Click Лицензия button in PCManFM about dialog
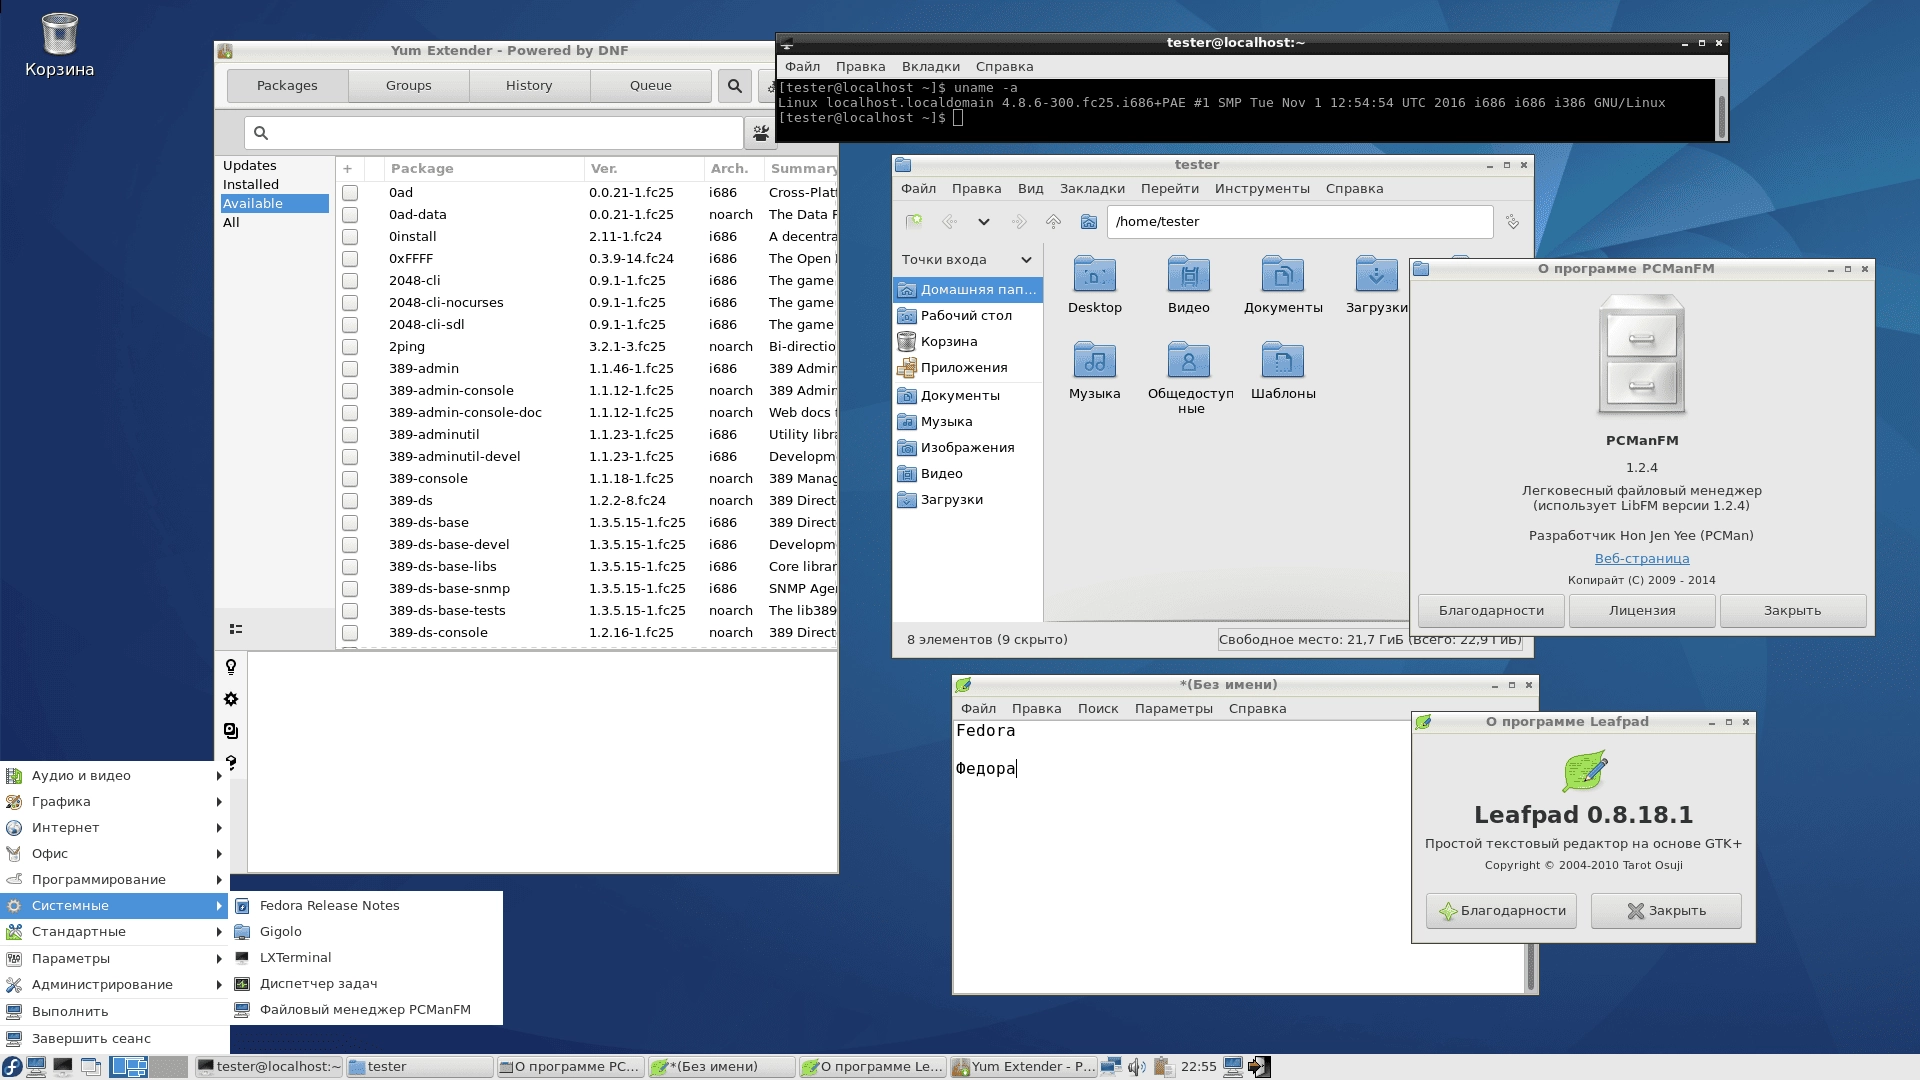Screen dimensions: 1920x1080 [1642, 611]
